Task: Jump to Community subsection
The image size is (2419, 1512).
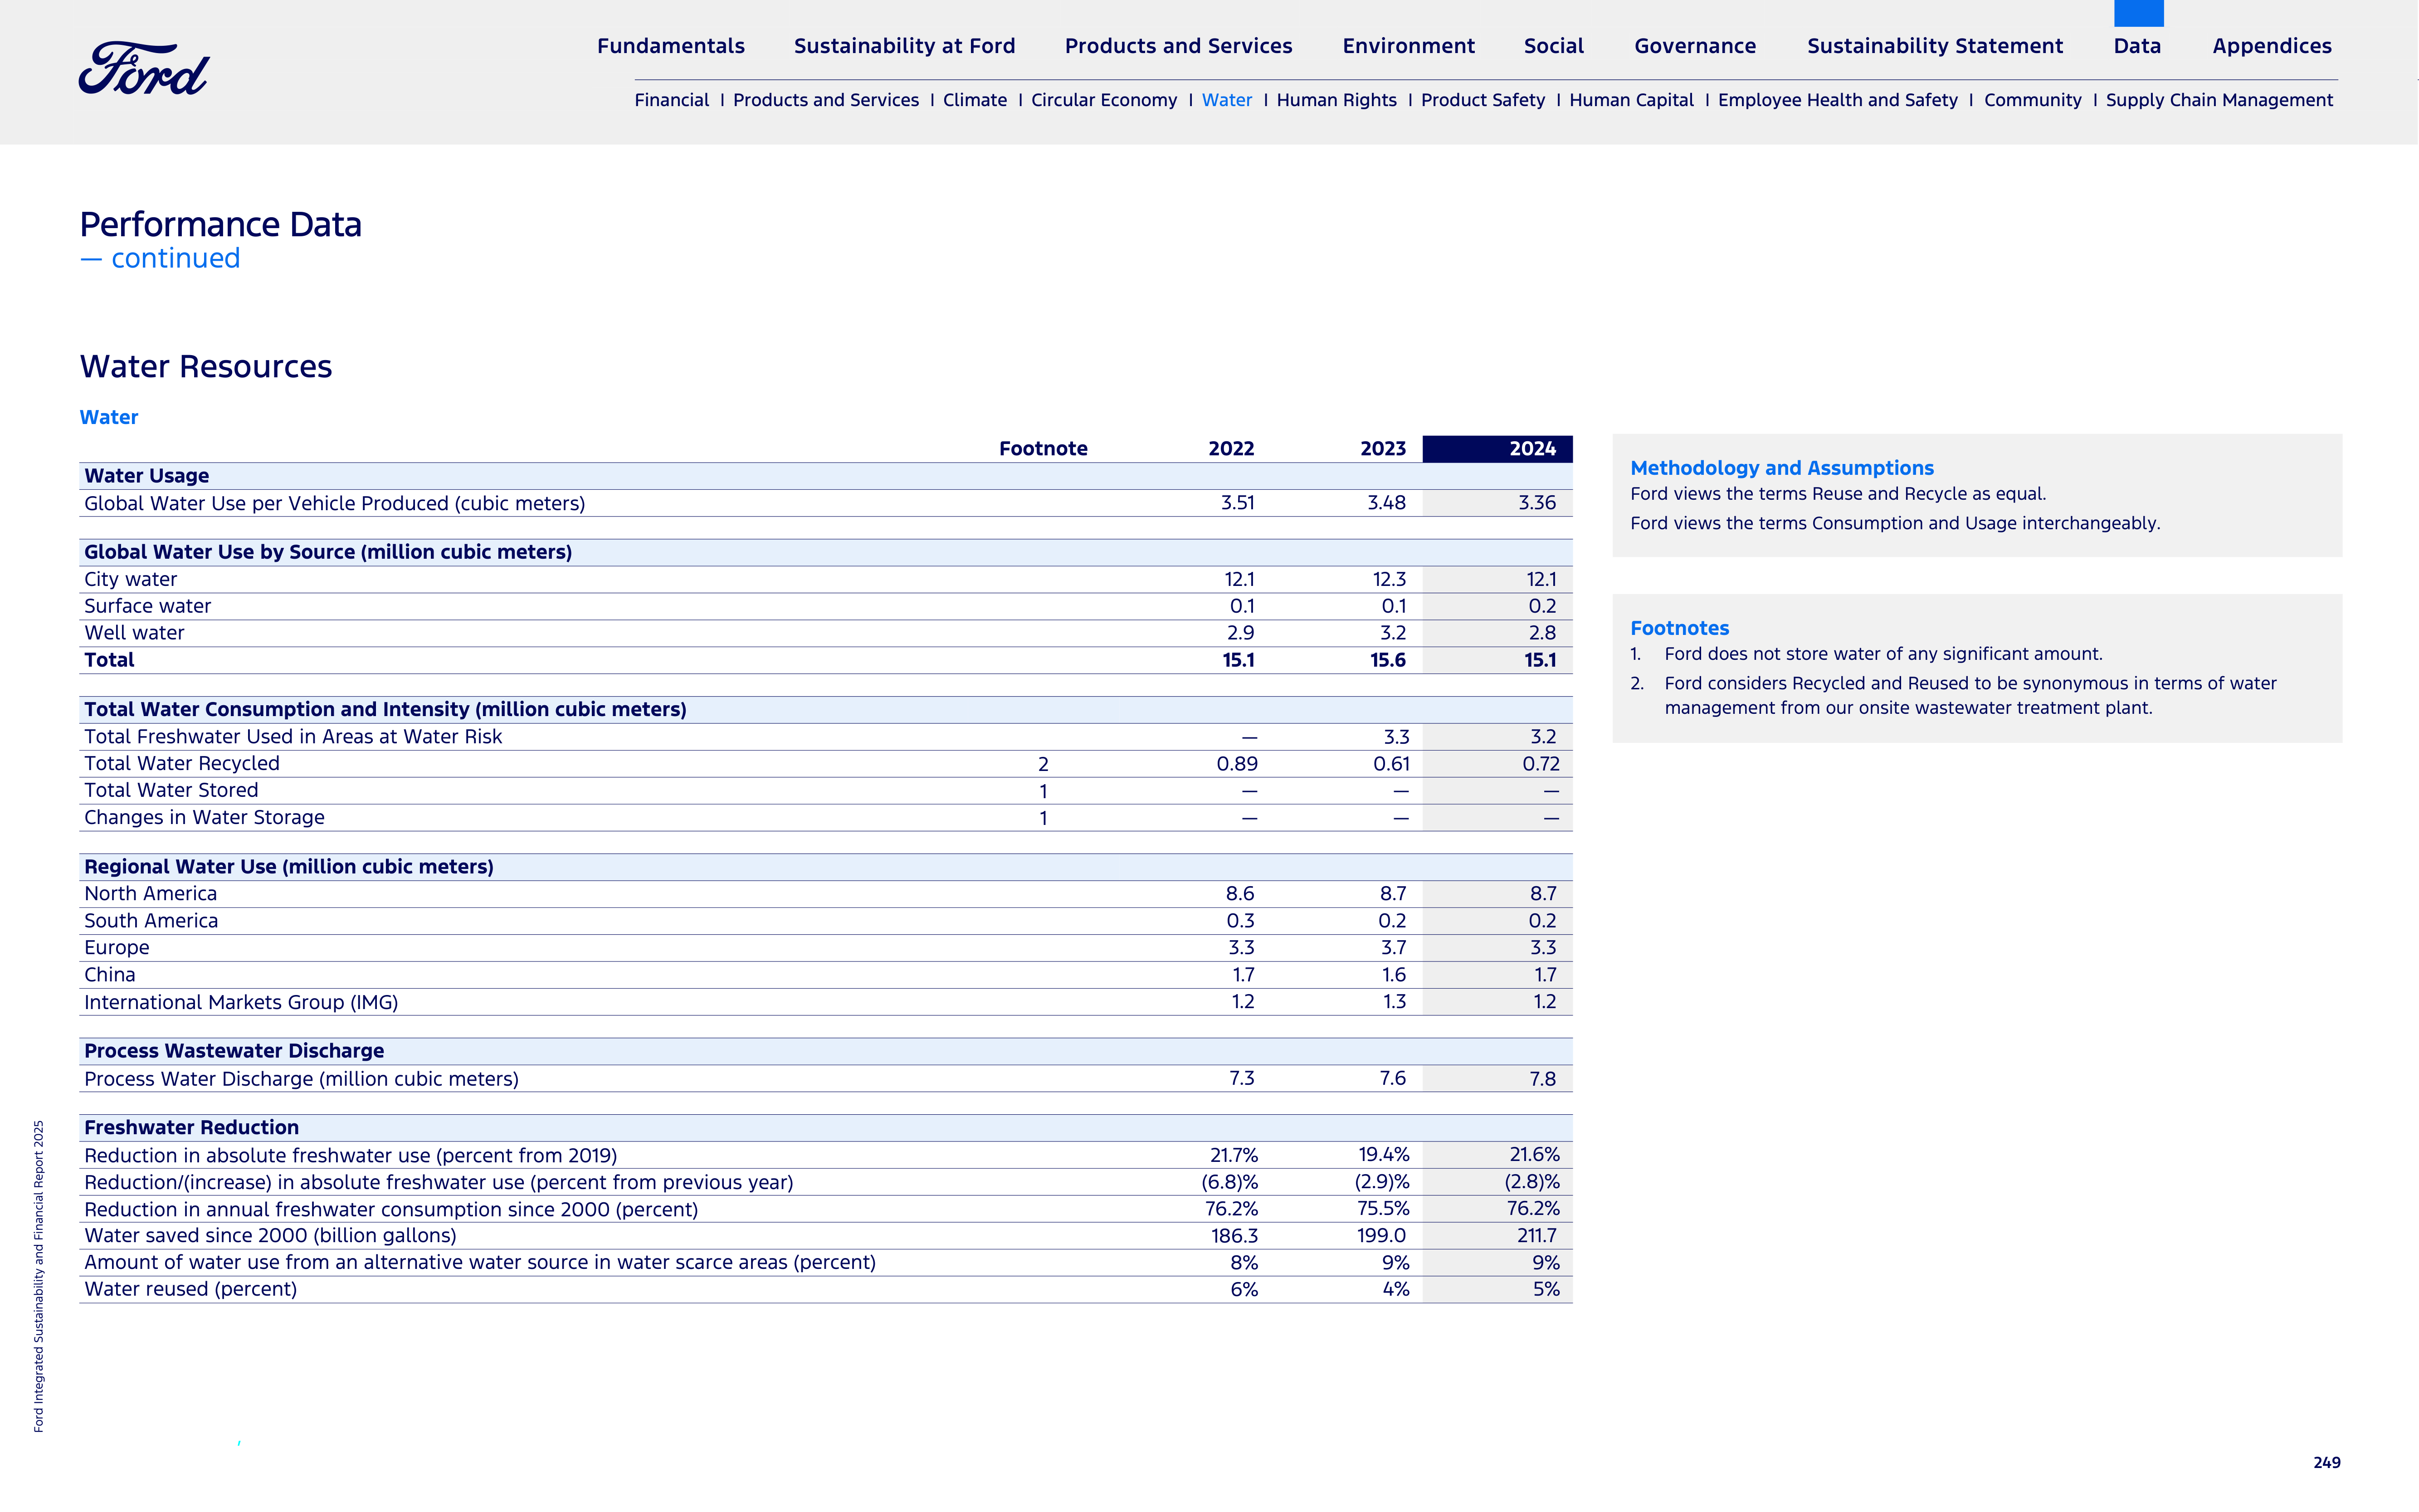Action: click(x=2032, y=100)
